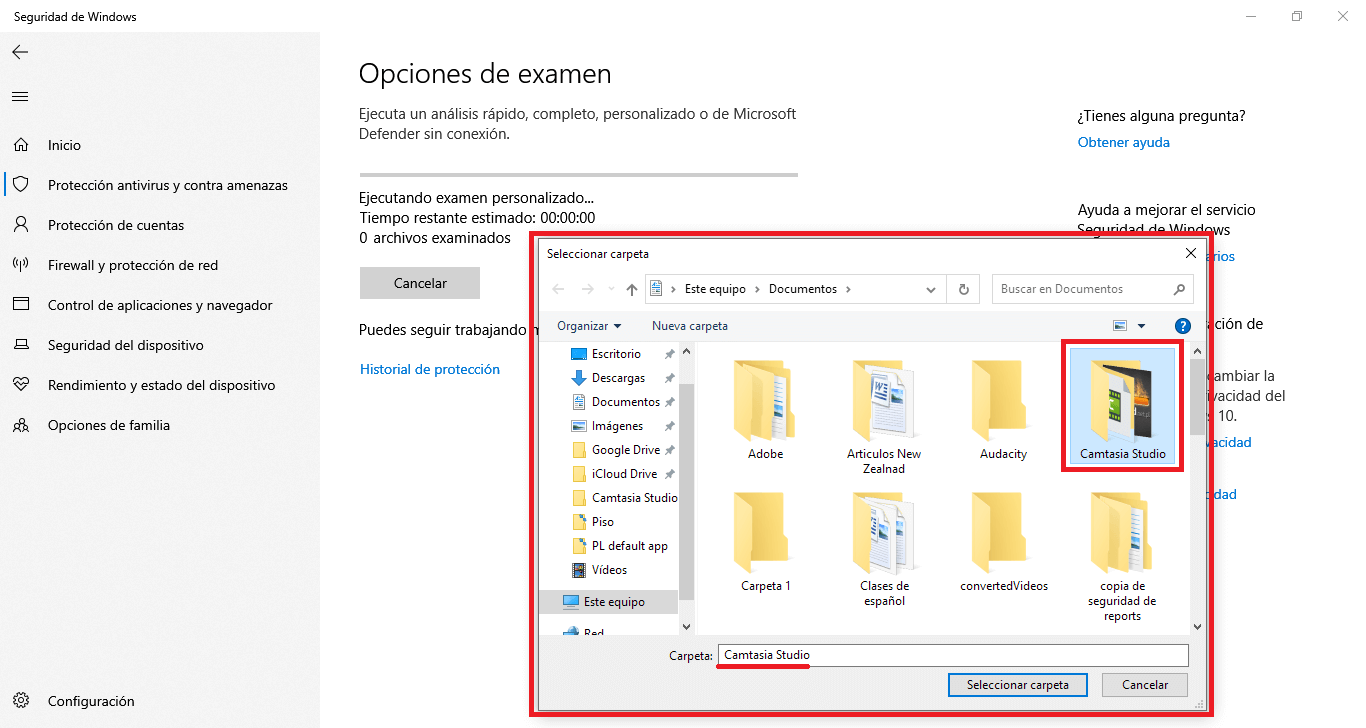Select Imágenes in the navigation pane
Screen dimensions: 1366x728
[617, 426]
